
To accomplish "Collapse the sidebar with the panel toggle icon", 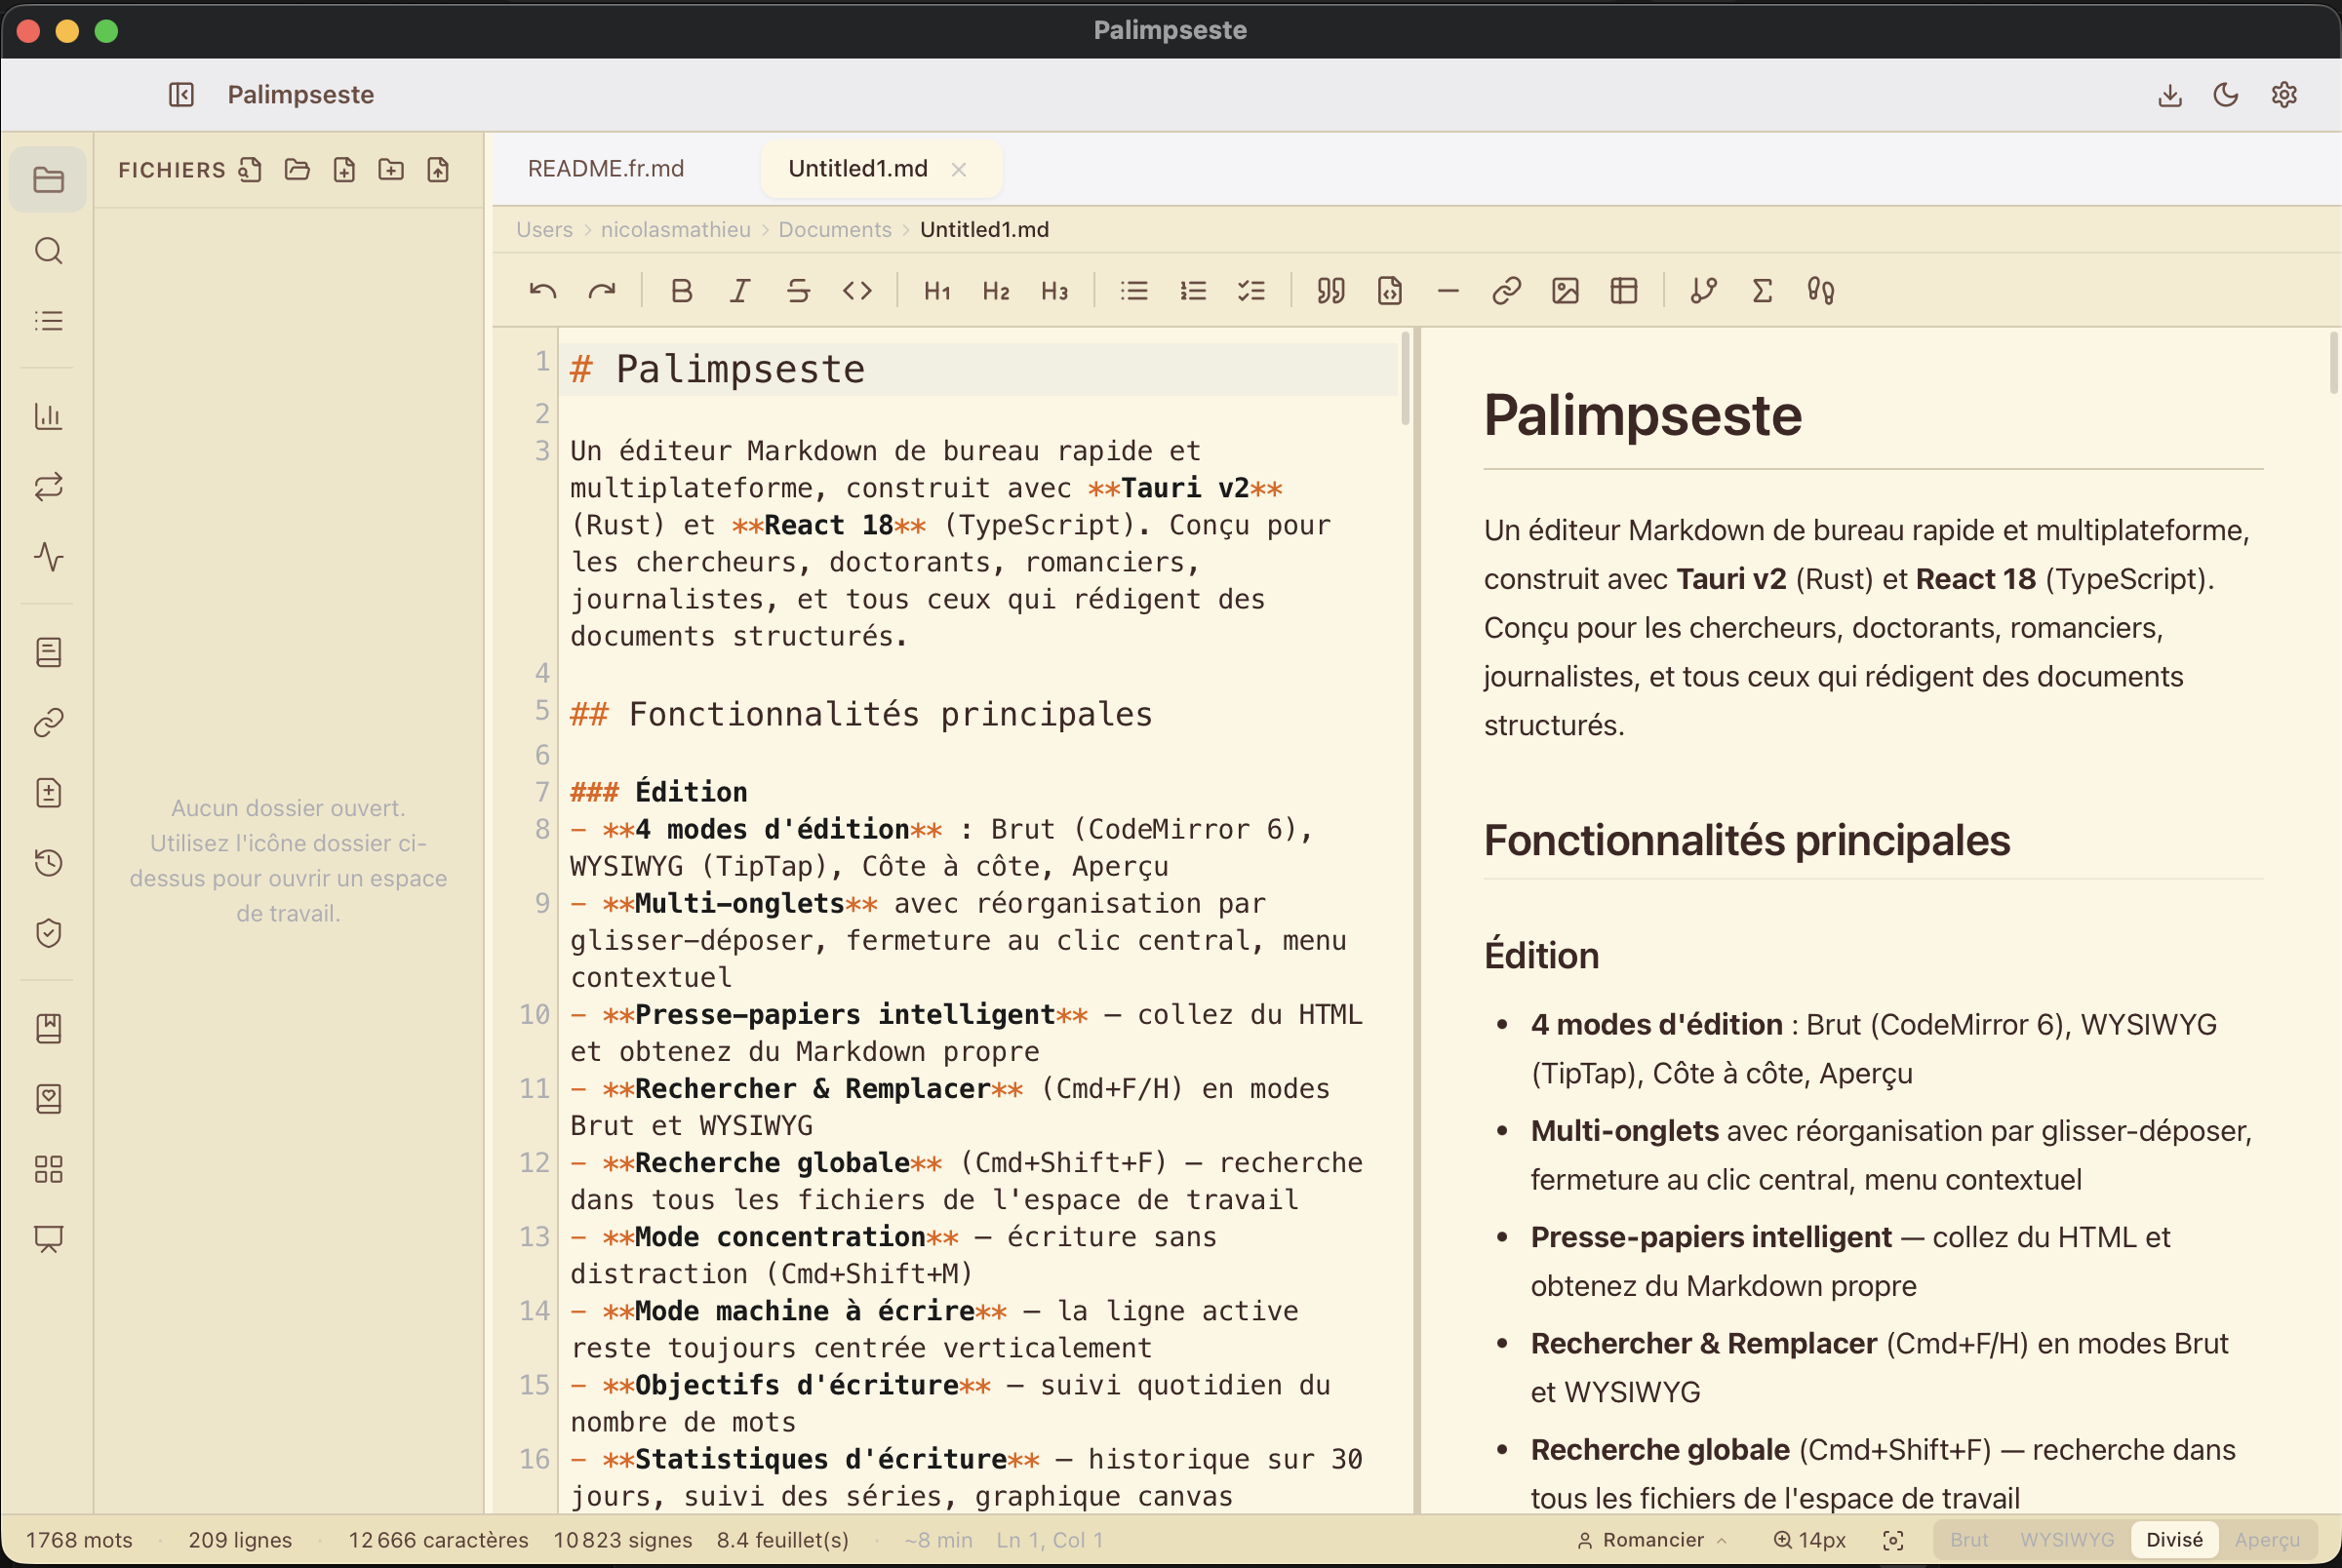I will coord(181,95).
